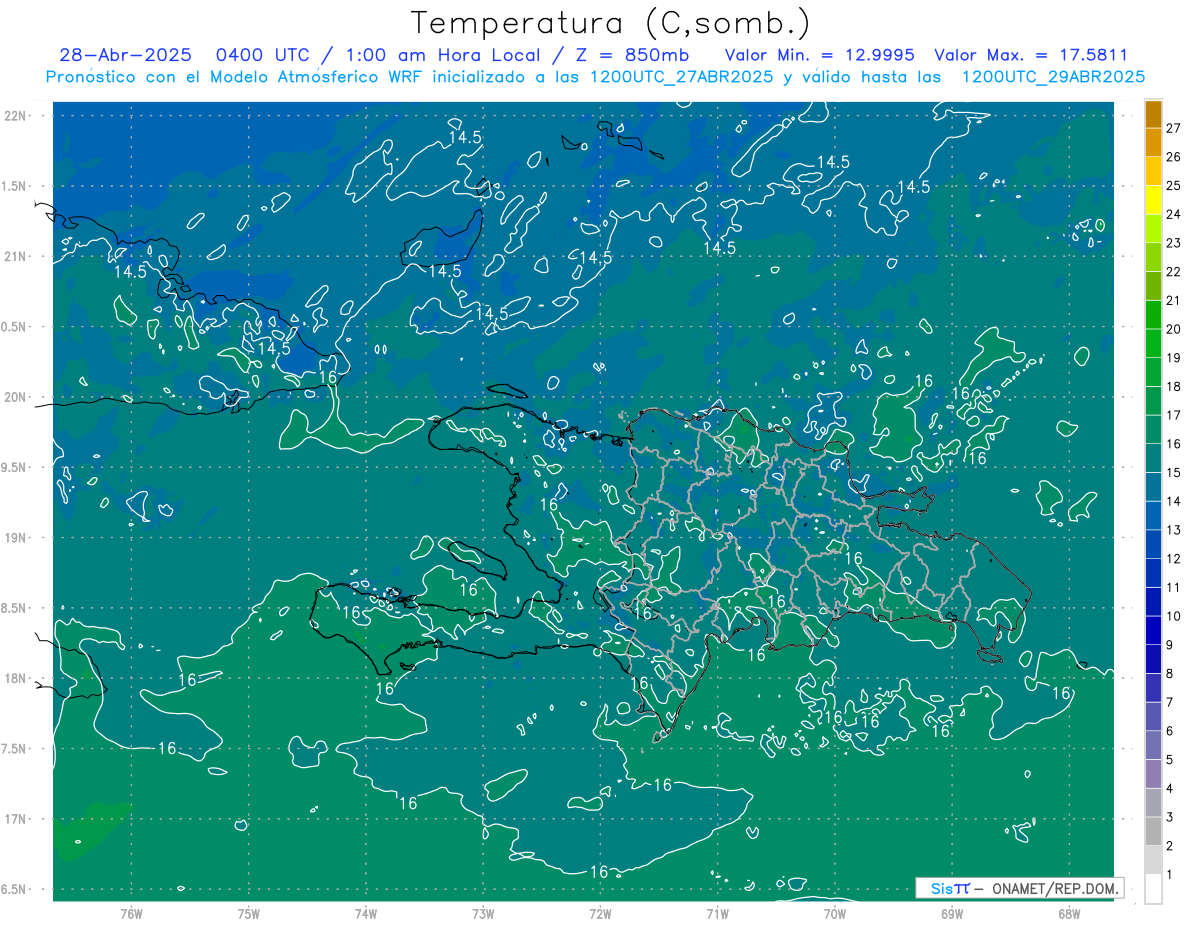Click the "5" label on the color scale
Screen dimensions: 1200x927
tap(1170, 760)
